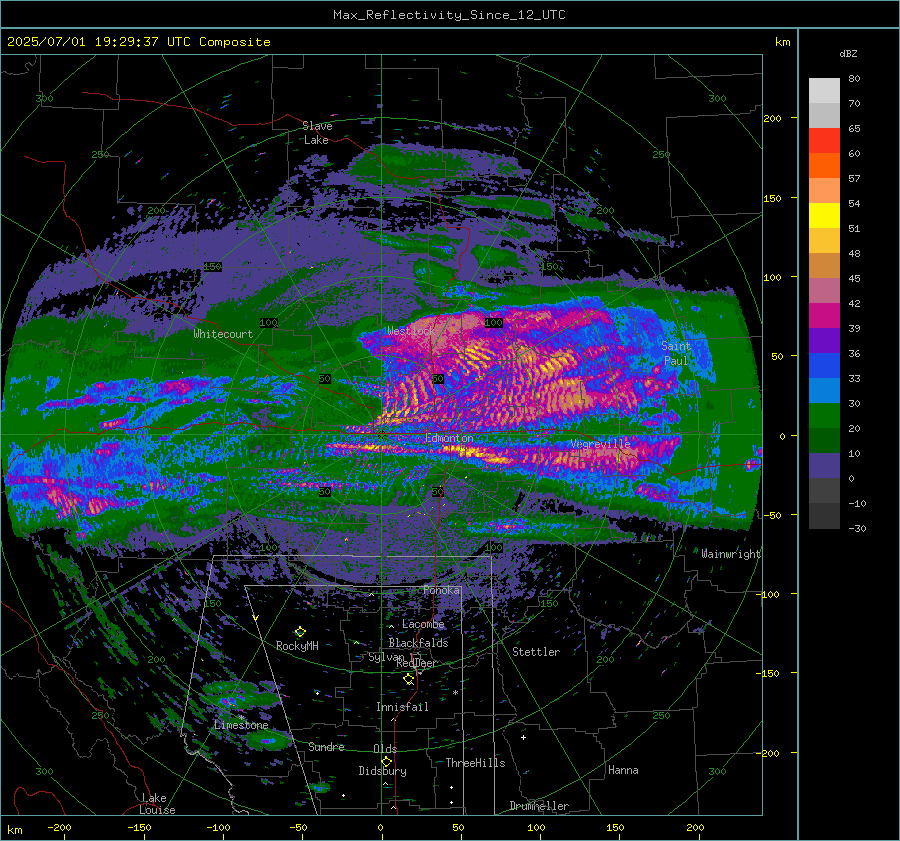Screen dimensions: 900x841
Task: Pick the magenta swatch between 42 and 39
Action: pyautogui.click(x=824, y=315)
